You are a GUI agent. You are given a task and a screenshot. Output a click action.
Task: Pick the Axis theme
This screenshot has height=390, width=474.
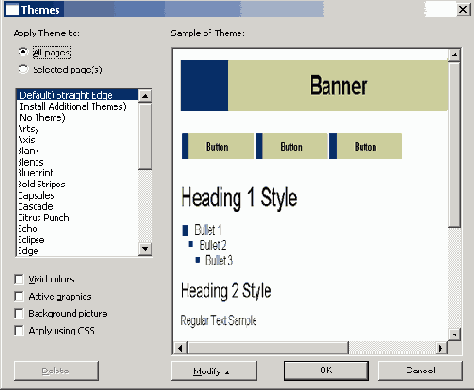coord(77,140)
